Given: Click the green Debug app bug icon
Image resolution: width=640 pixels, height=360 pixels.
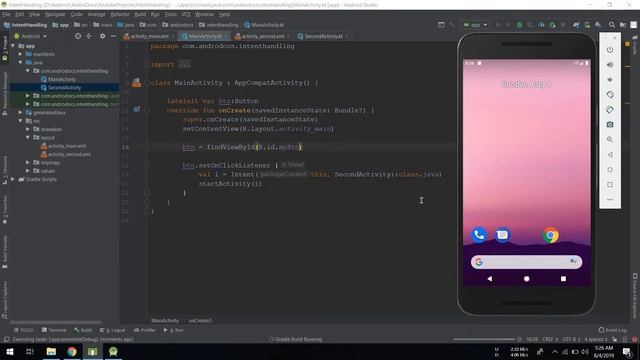Looking at the screenshot, I should [519, 25].
